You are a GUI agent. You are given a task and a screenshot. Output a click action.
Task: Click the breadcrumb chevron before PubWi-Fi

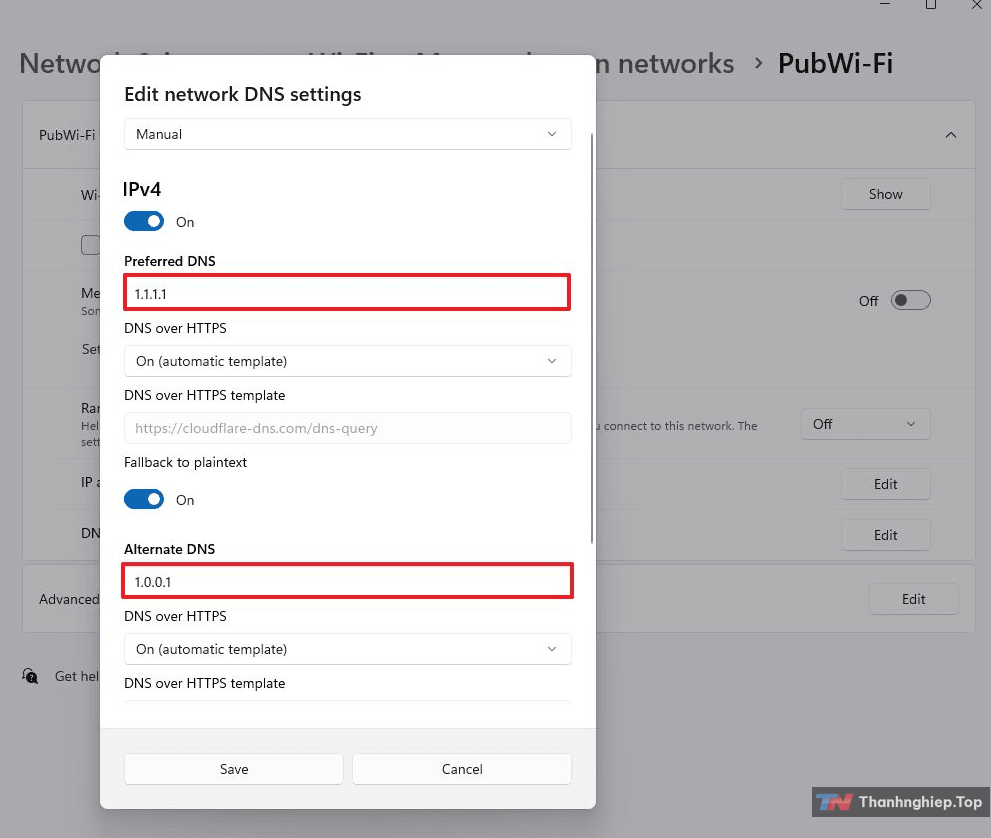coord(758,63)
